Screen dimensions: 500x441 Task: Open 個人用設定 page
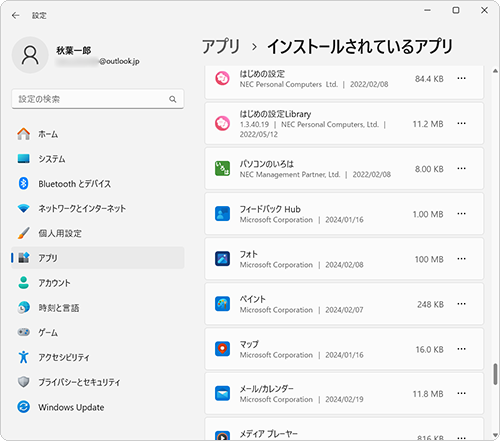[98, 233]
